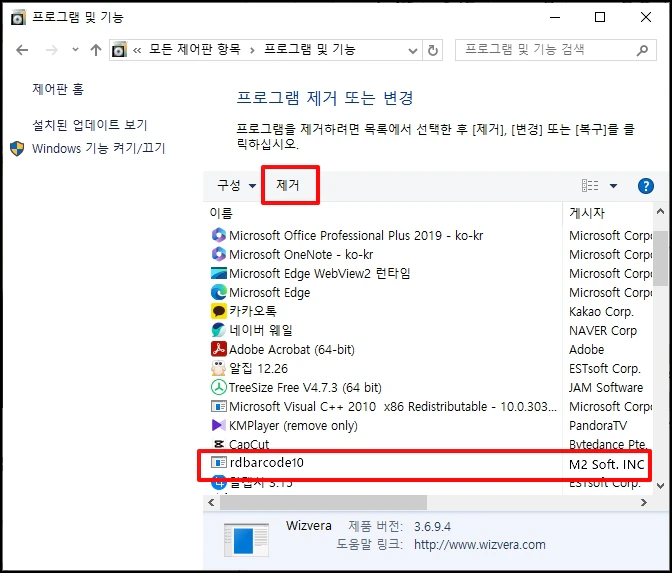The width and height of the screenshot is (672, 573).
Task: Click the 제거 uninstall button
Action: (288, 185)
